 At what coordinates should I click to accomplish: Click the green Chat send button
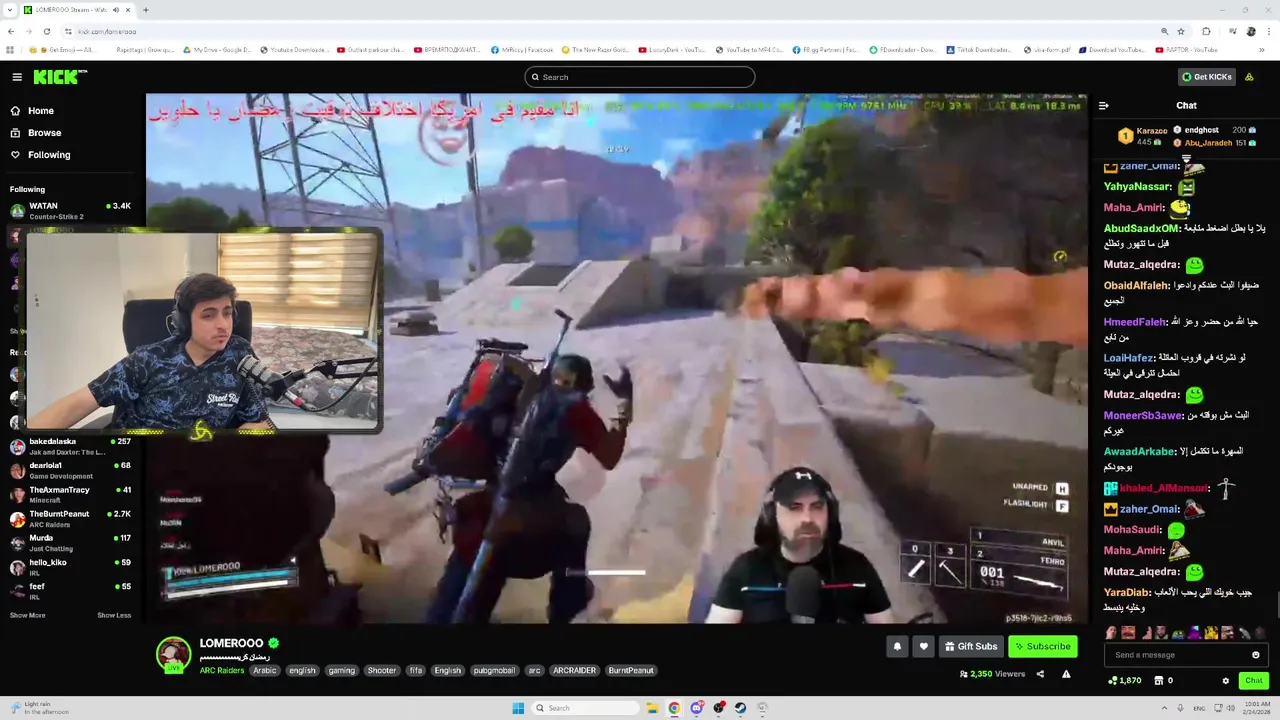(x=1254, y=681)
